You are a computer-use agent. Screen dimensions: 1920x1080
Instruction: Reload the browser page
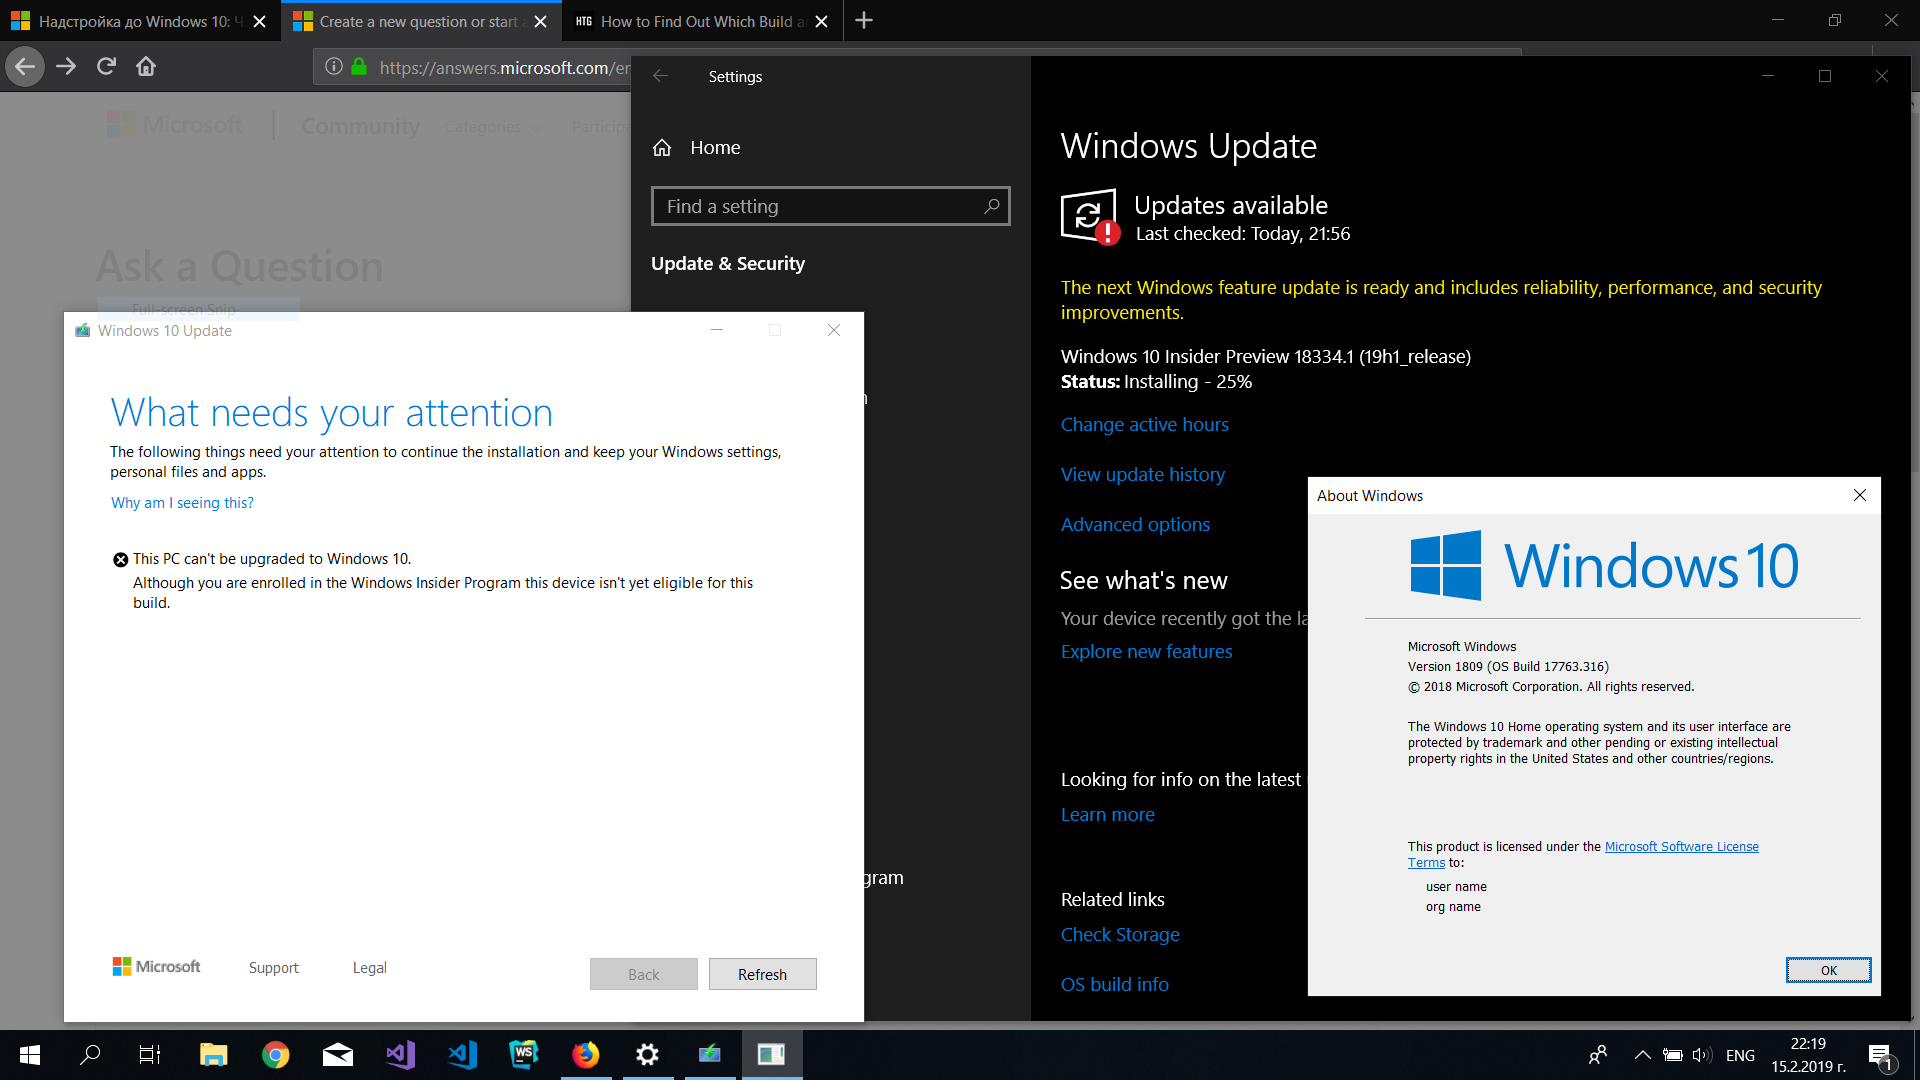[106, 67]
